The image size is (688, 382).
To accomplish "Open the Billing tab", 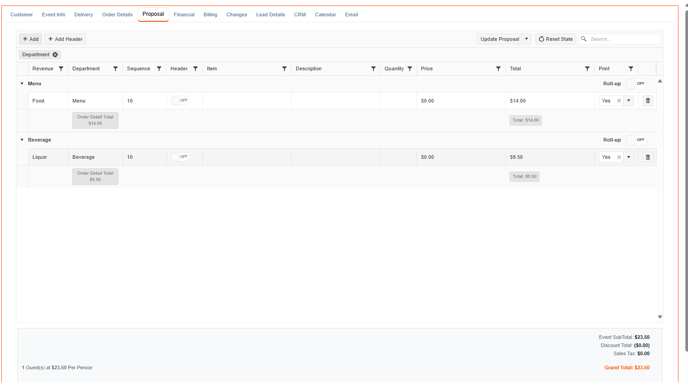I will click(x=210, y=14).
